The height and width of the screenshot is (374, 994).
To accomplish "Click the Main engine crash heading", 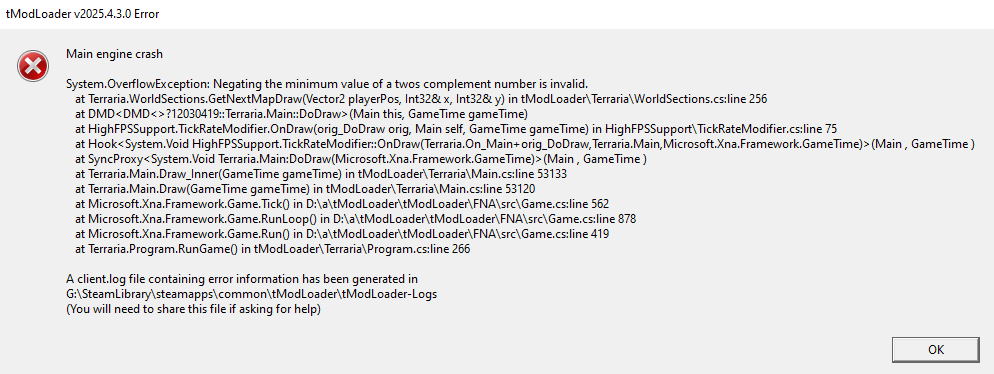I will 115,54.
